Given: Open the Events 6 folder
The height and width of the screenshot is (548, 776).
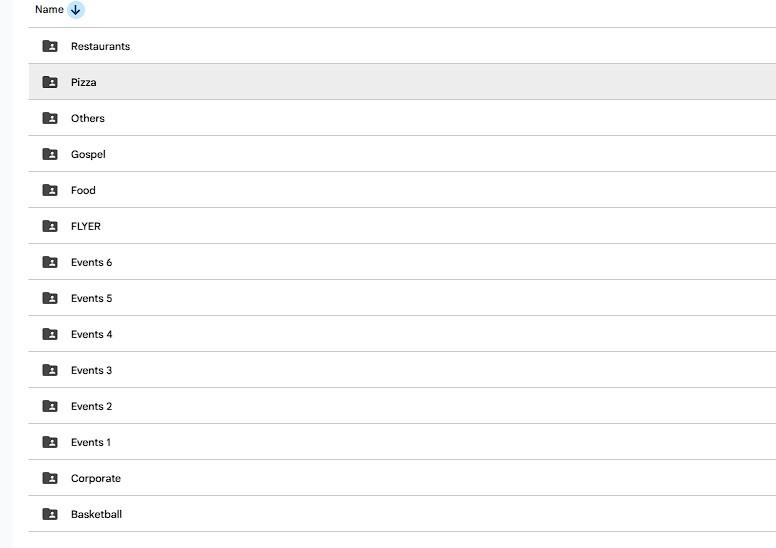Looking at the screenshot, I should pyautogui.click(x=91, y=262).
